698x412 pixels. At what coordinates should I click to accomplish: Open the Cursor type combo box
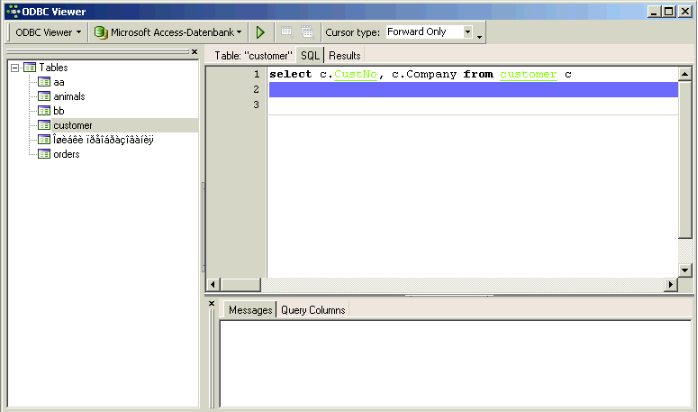click(x=467, y=32)
